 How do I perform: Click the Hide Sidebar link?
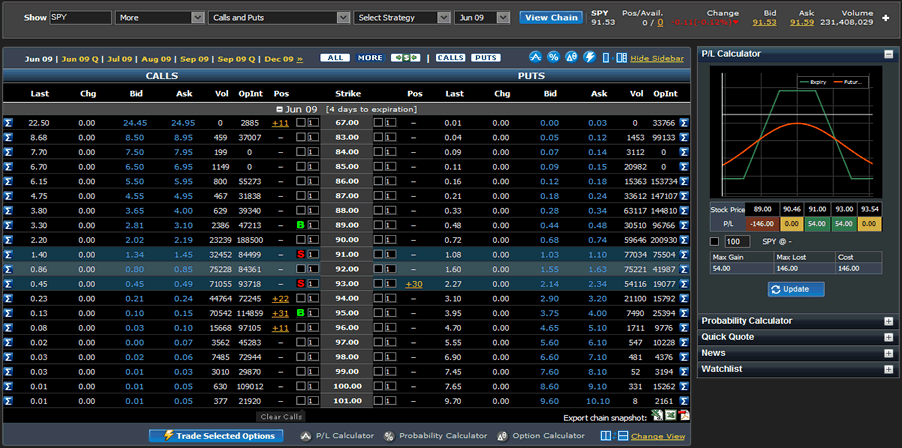(657, 59)
